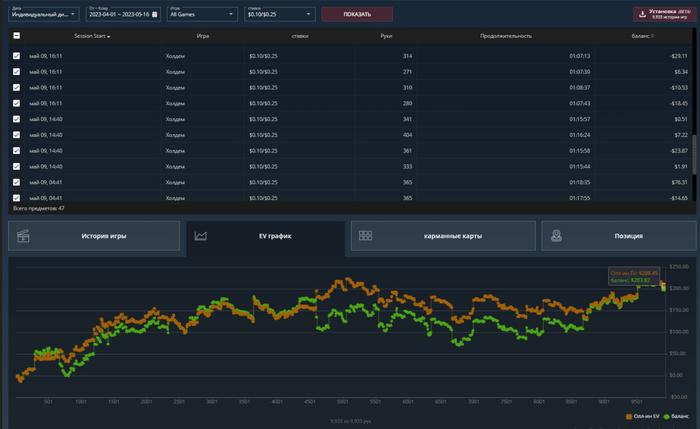Uncheck the session row with balance $7.22
700x429 pixels.
click(17, 135)
